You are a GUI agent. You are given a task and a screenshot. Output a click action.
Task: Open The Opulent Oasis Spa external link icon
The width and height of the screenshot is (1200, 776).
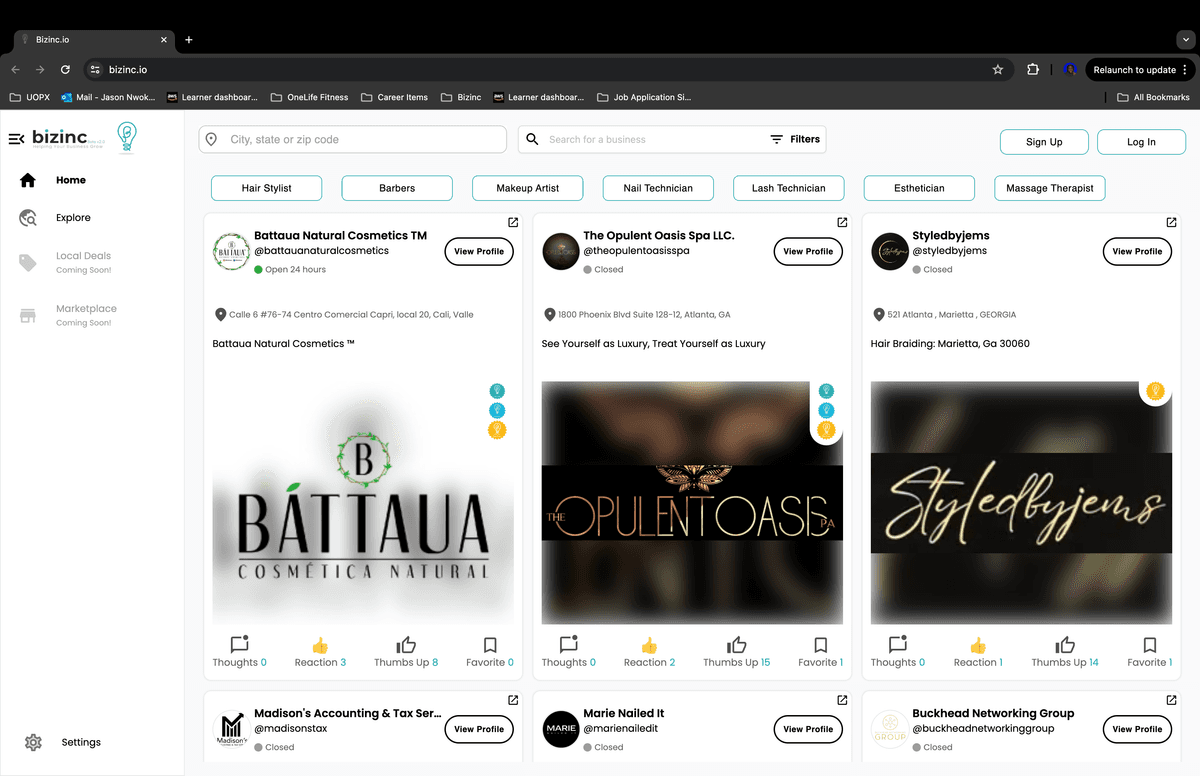pos(842,222)
